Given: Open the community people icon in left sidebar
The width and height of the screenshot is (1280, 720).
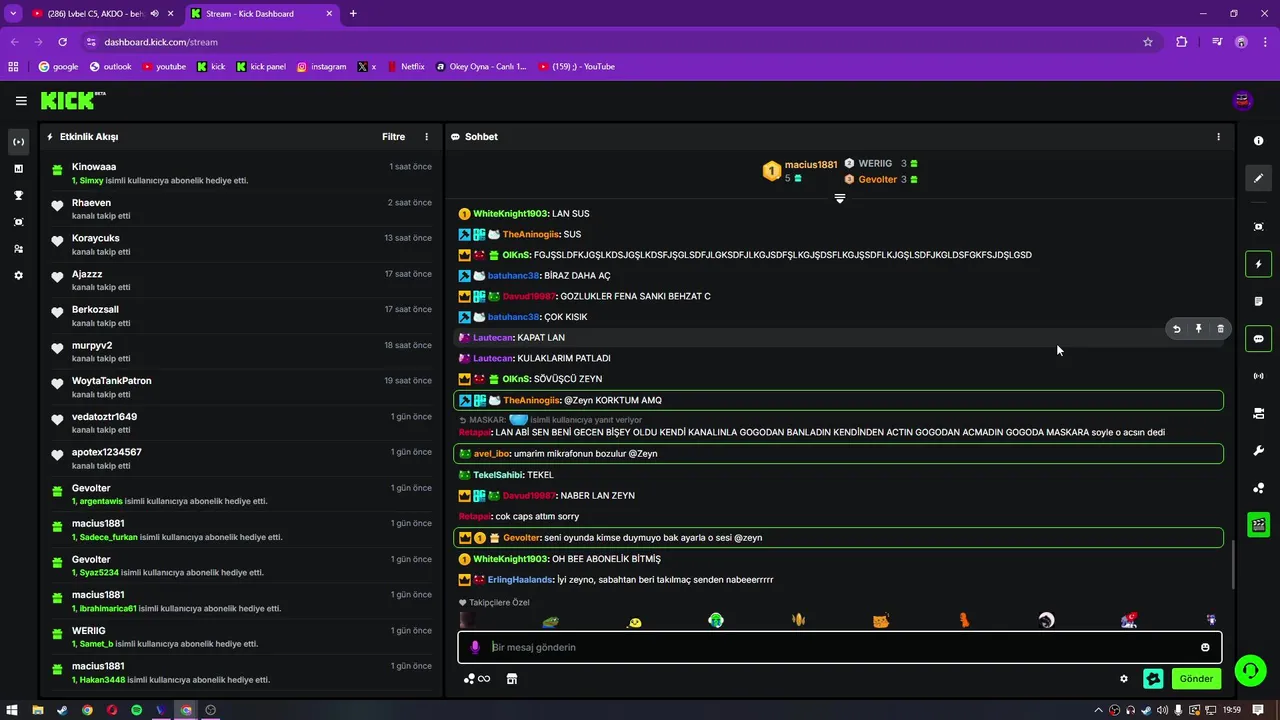Looking at the screenshot, I should [18, 249].
